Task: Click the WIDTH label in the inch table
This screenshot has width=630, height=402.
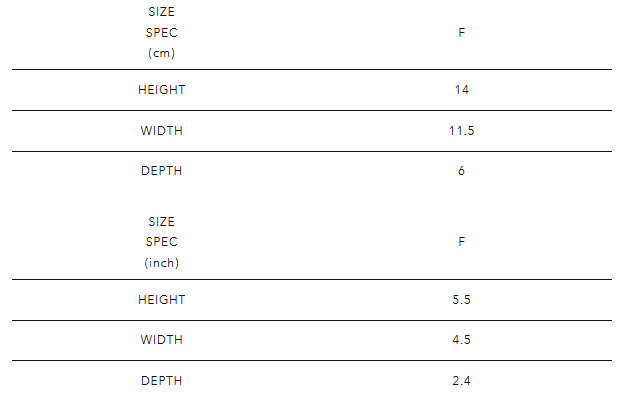Action: click(161, 340)
